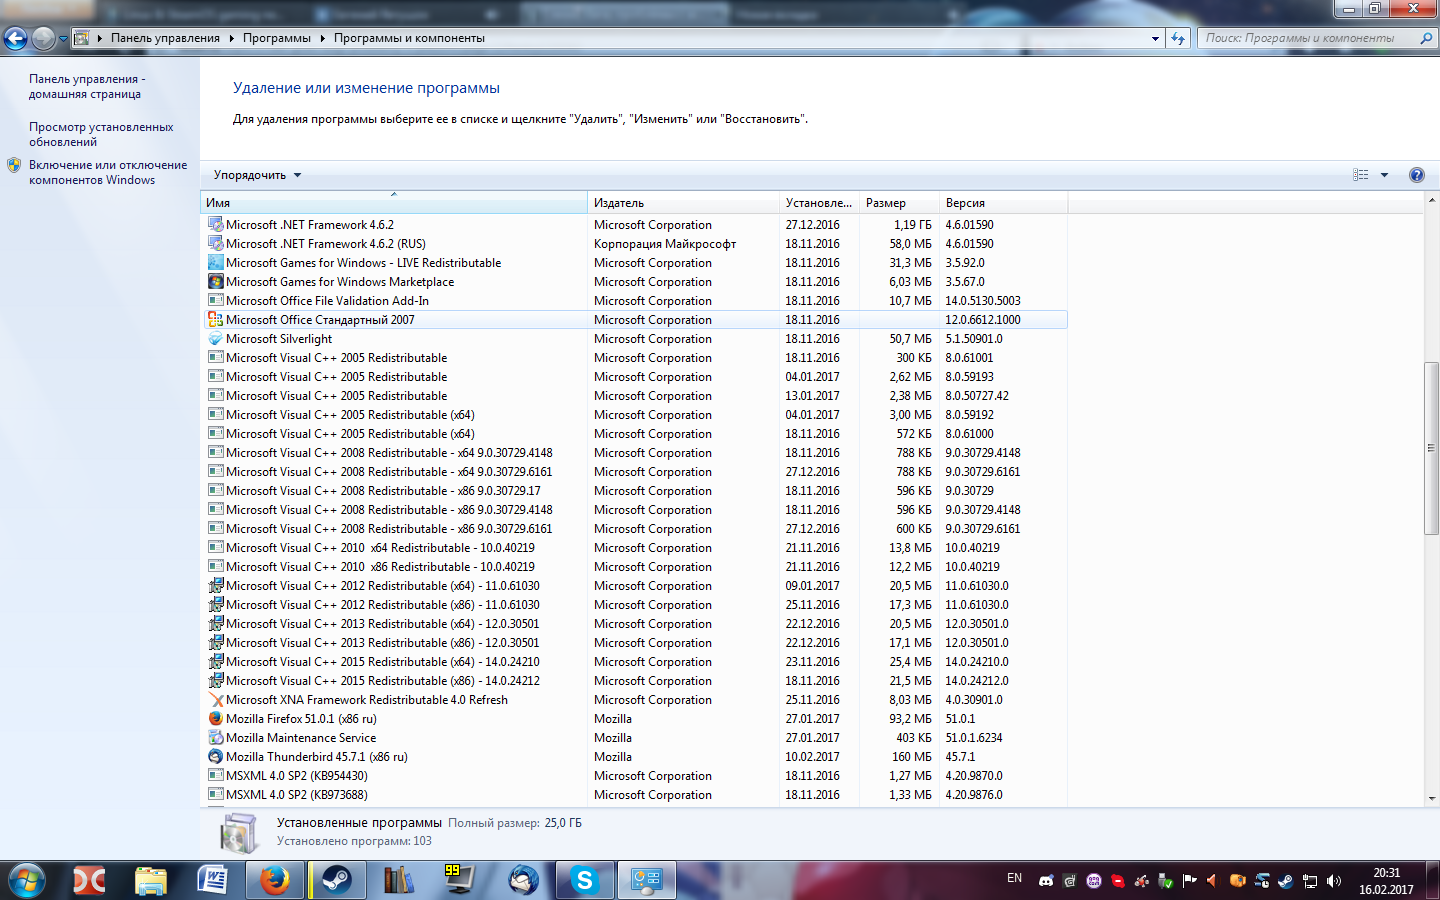Click the refresh icon beside address bar
The width and height of the screenshot is (1440, 900).
pos(1178,38)
